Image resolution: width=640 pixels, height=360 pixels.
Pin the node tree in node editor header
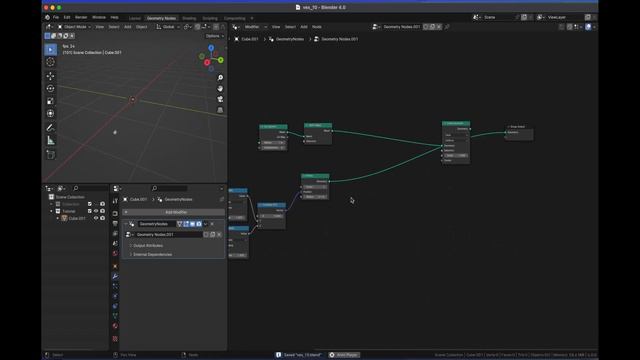click(x=447, y=27)
